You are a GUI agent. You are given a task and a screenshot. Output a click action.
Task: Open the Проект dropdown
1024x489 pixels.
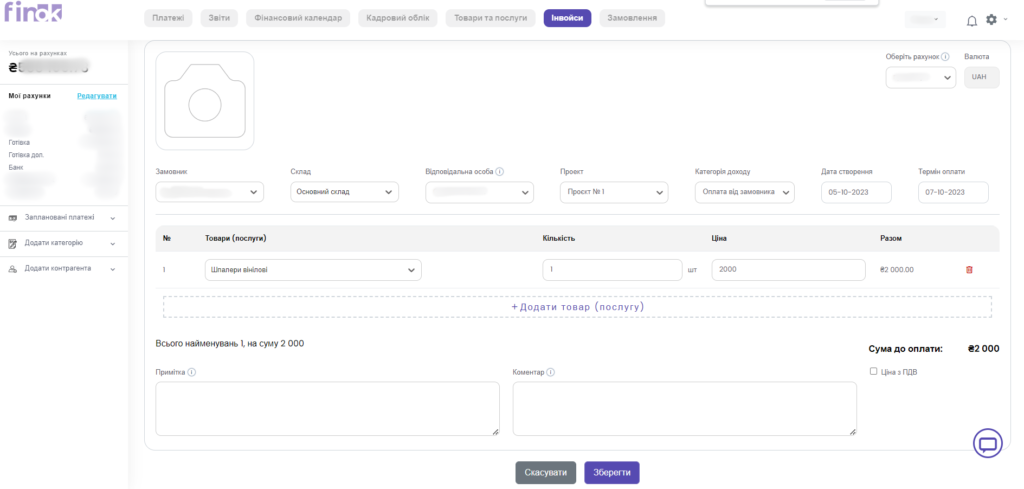[614, 192]
